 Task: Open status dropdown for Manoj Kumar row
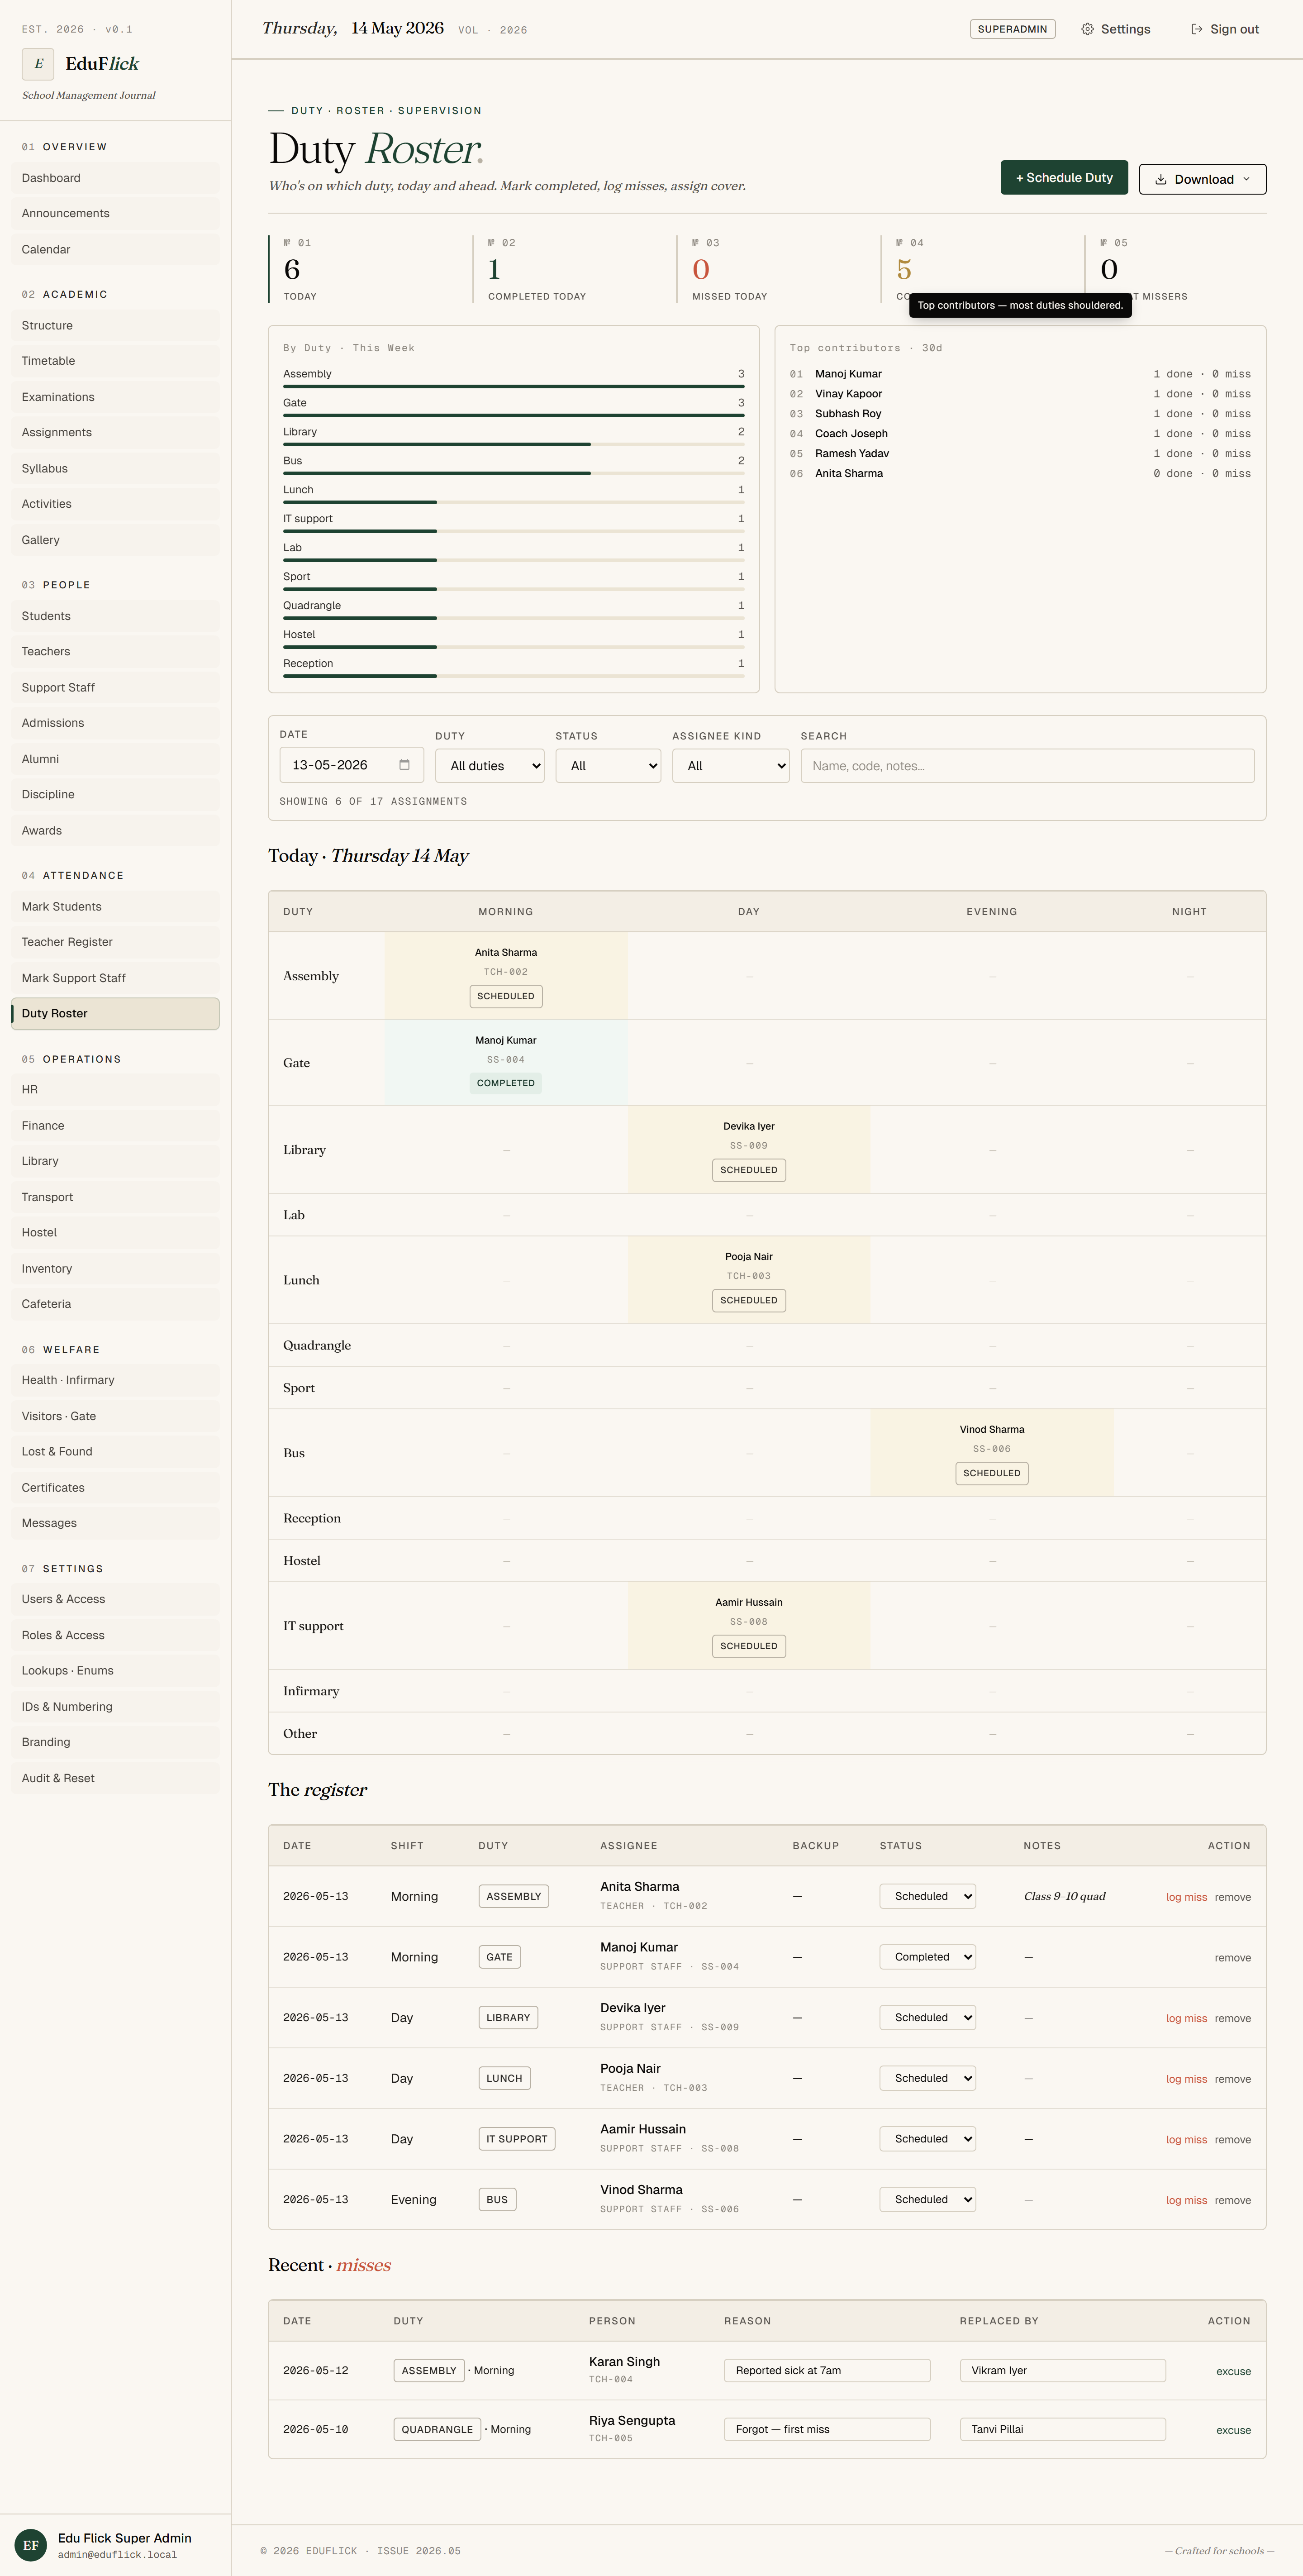coord(927,1957)
